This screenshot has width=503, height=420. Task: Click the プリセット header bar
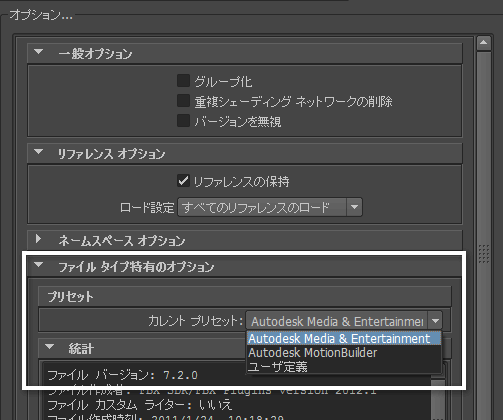point(245,296)
